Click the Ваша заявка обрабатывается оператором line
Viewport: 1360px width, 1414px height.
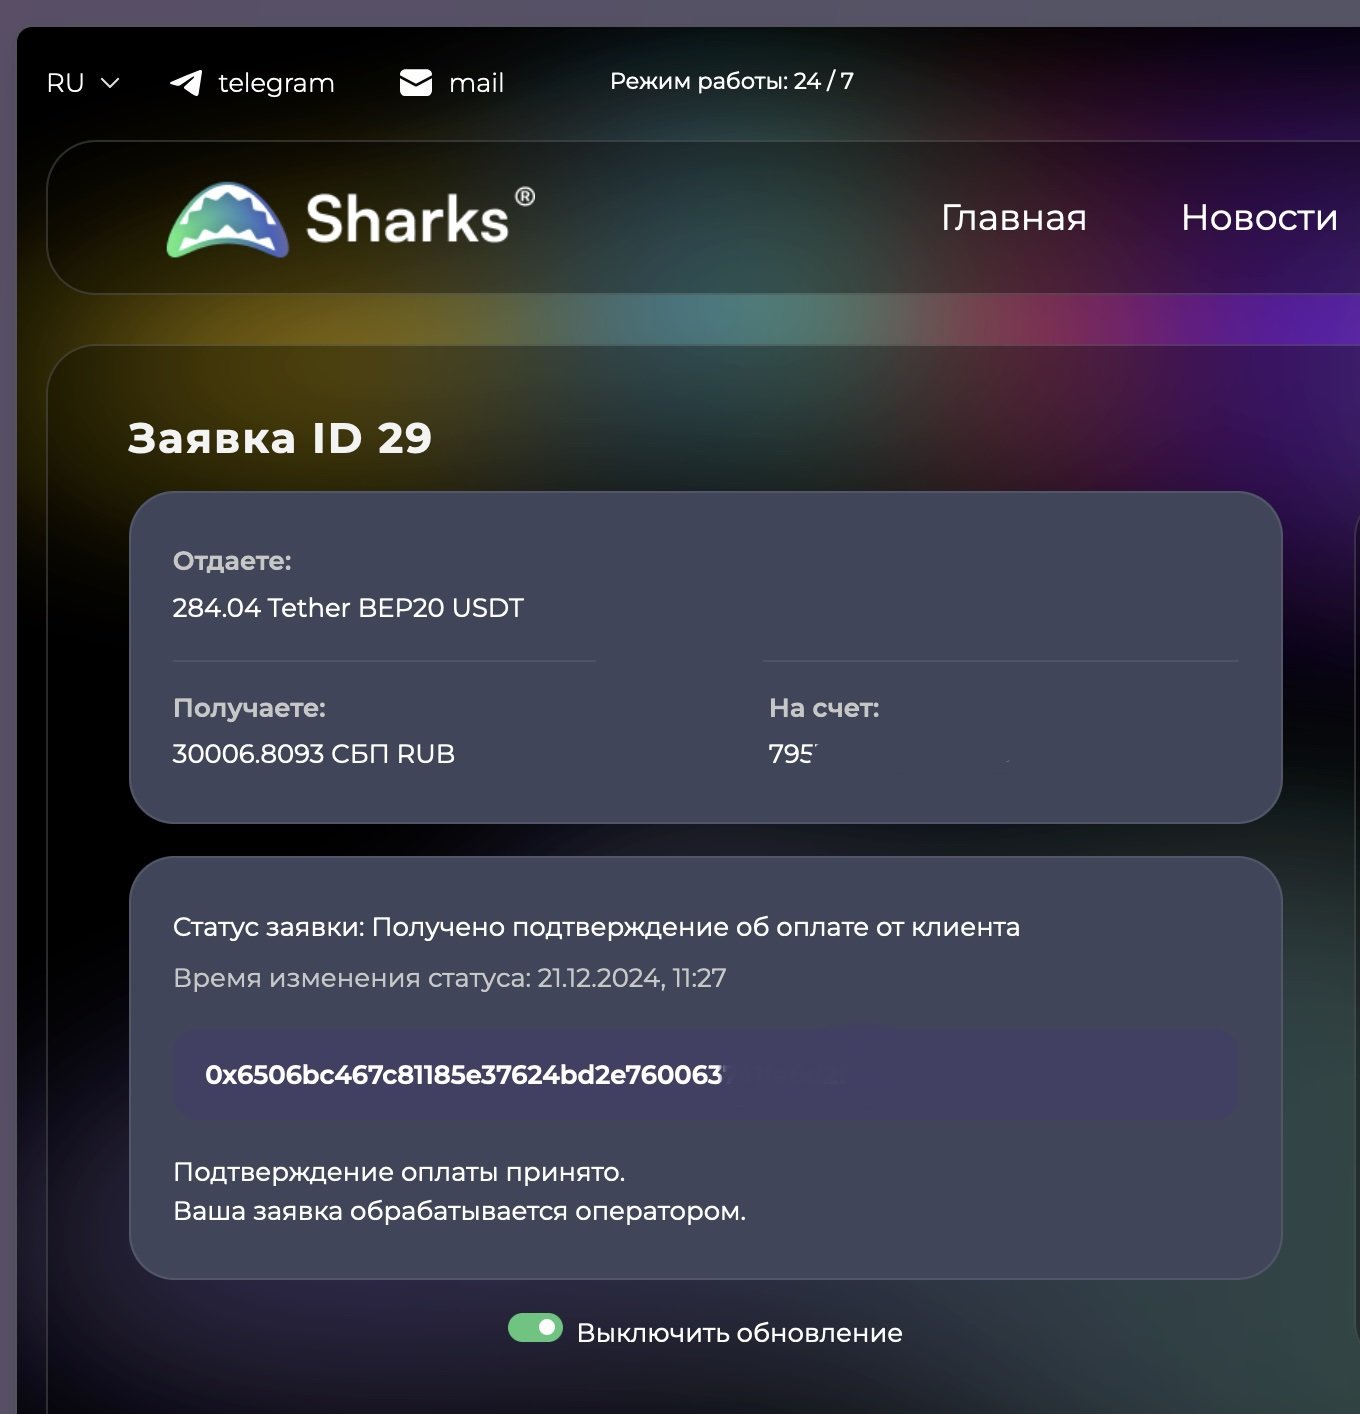(460, 1211)
